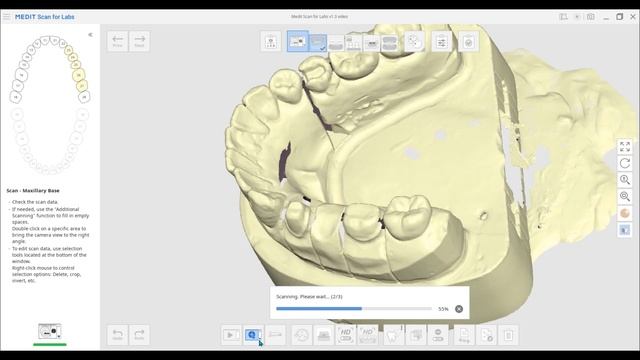Open the data settings sliders icon

click(441, 42)
